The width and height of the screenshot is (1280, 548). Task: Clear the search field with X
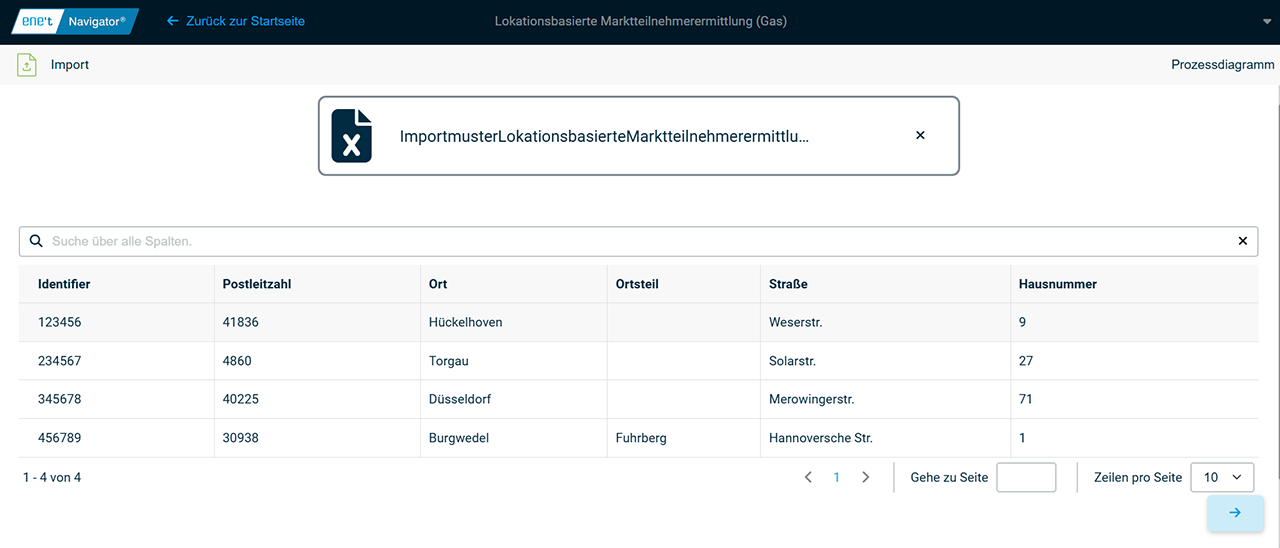pyautogui.click(x=1242, y=241)
